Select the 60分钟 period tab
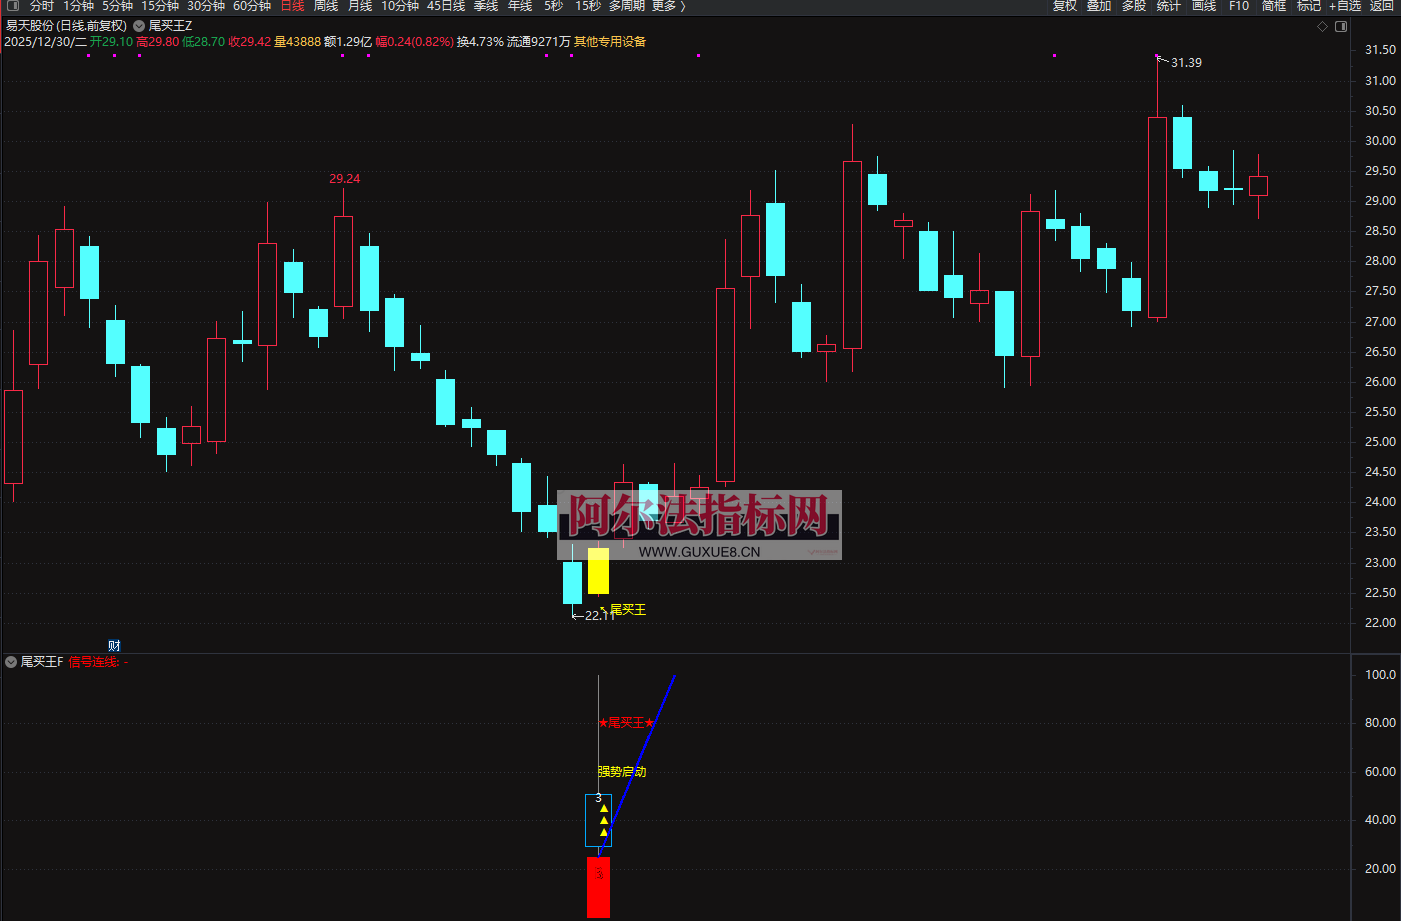 click(x=252, y=6)
